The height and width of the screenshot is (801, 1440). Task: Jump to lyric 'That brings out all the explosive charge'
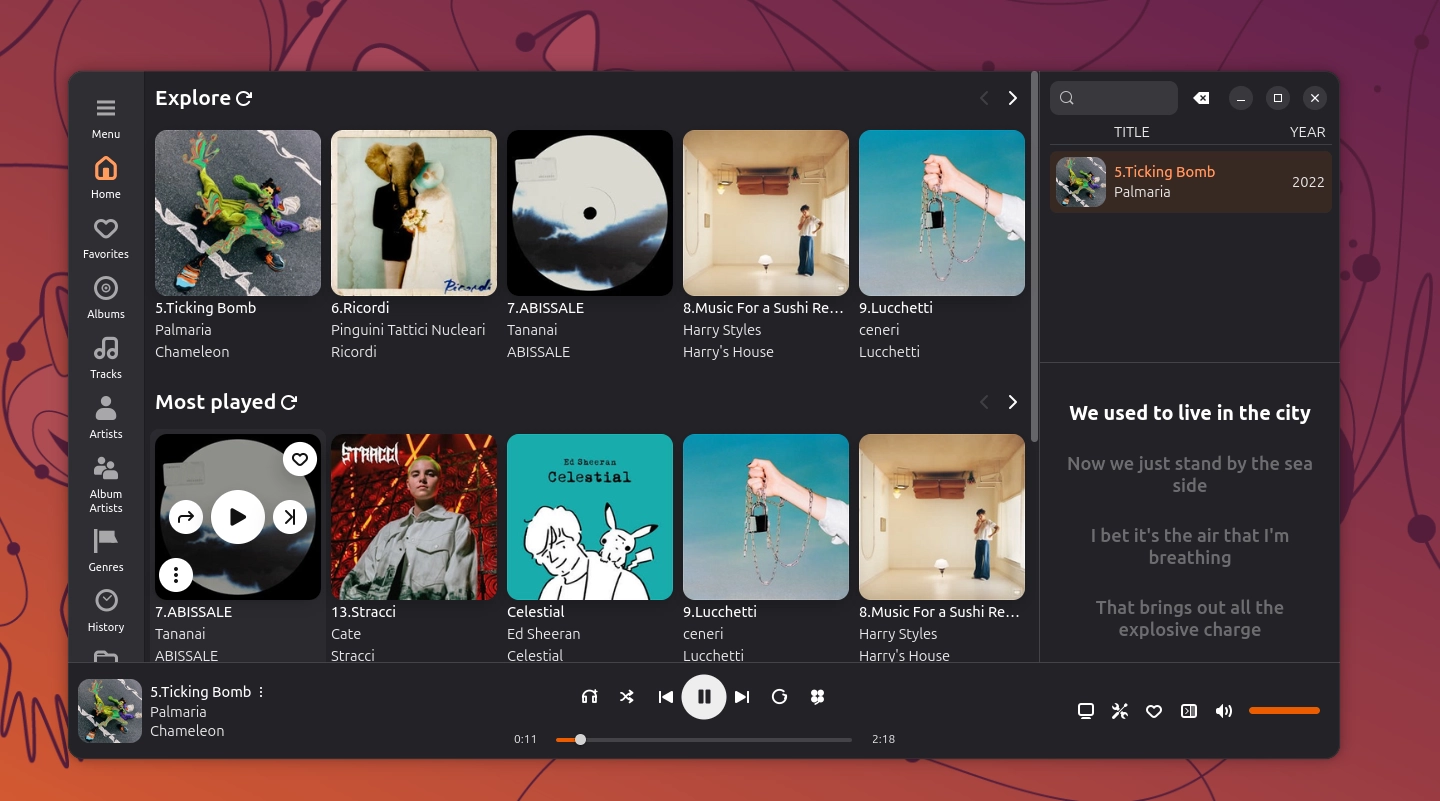(1190, 618)
